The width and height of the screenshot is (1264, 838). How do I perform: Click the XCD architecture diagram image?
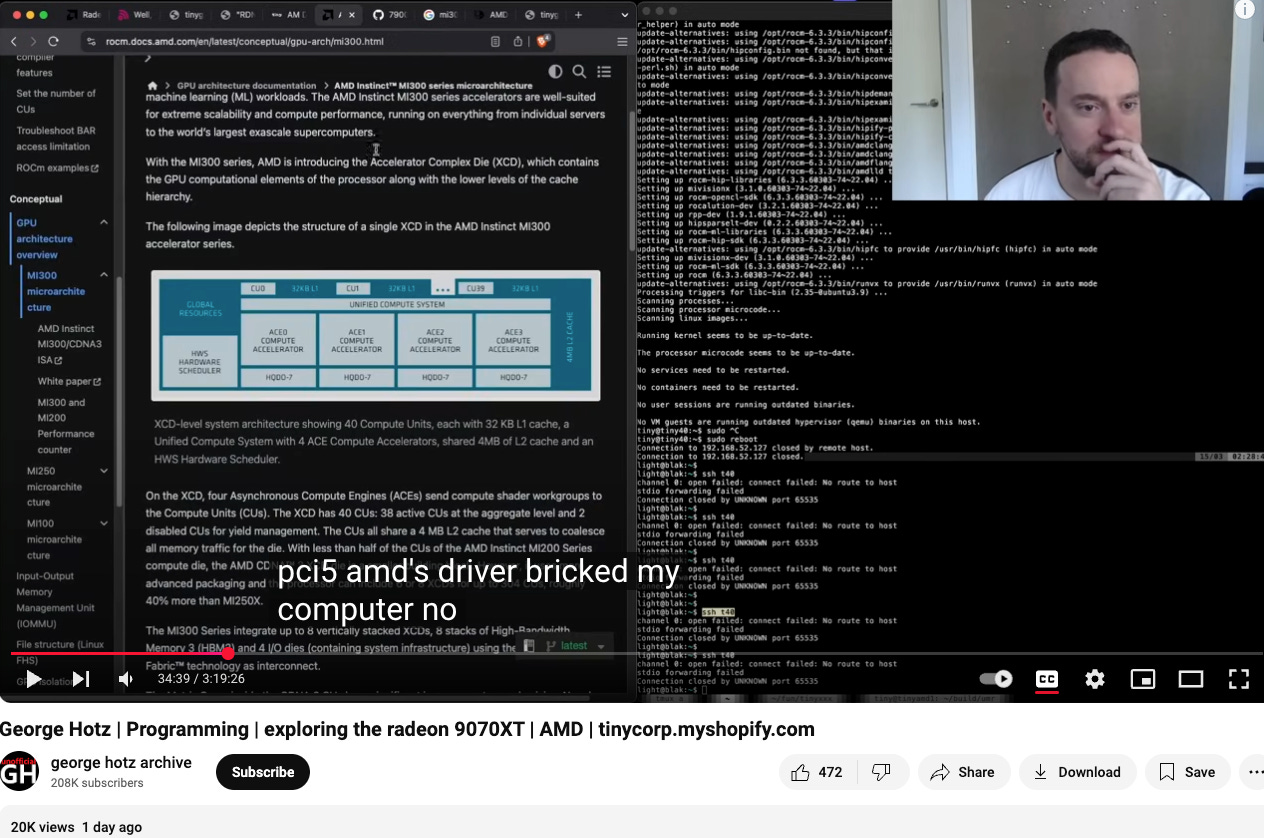coord(376,336)
